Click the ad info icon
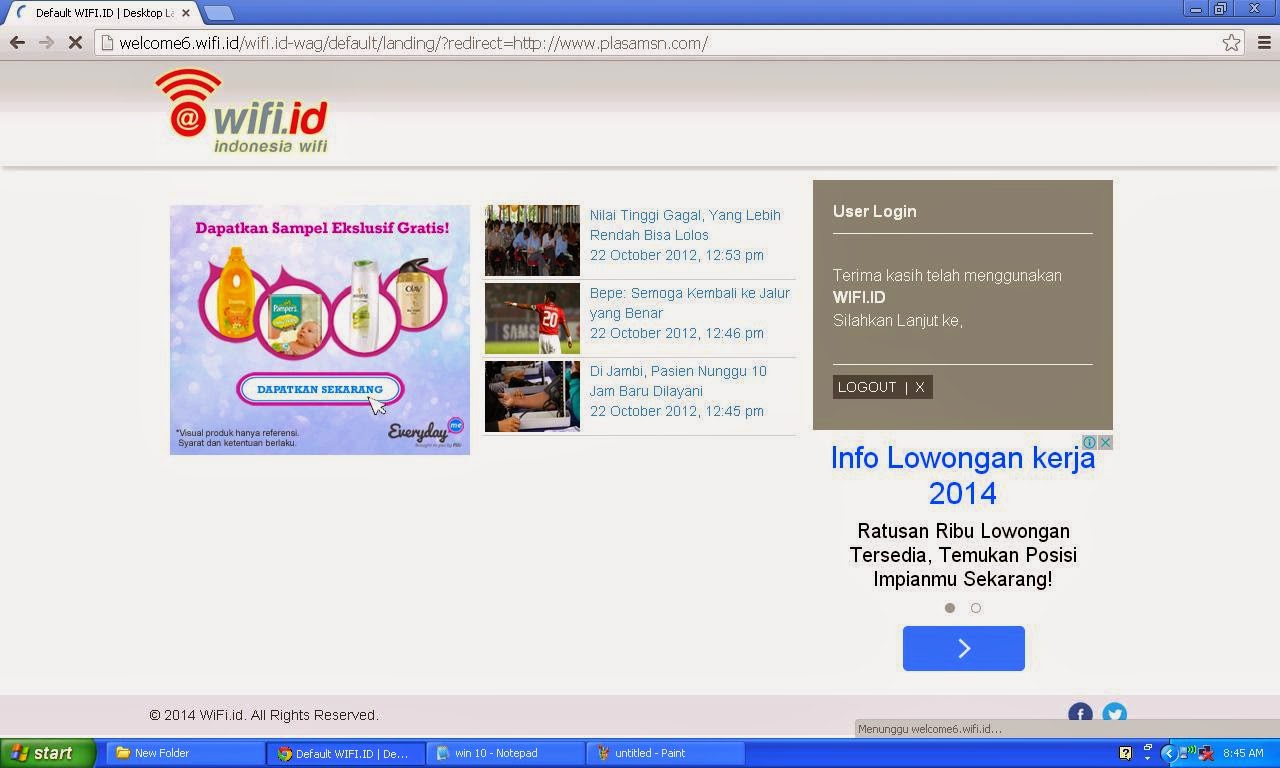The image size is (1280, 768). pyautogui.click(x=1090, y=442)
